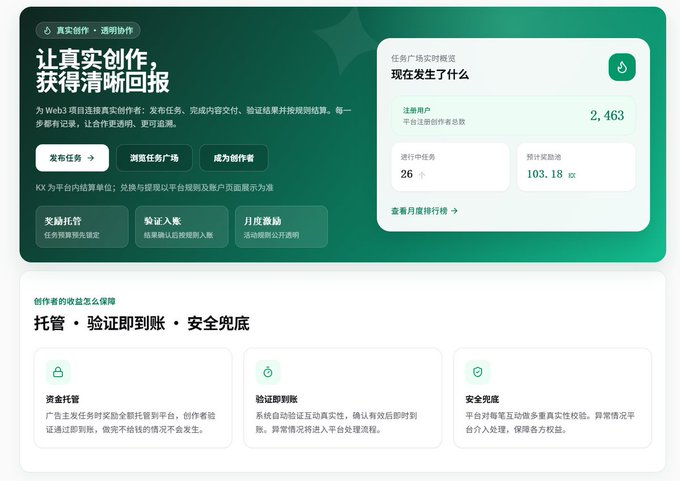Click the 发布任务 button
680x481 pixels.
72,158
